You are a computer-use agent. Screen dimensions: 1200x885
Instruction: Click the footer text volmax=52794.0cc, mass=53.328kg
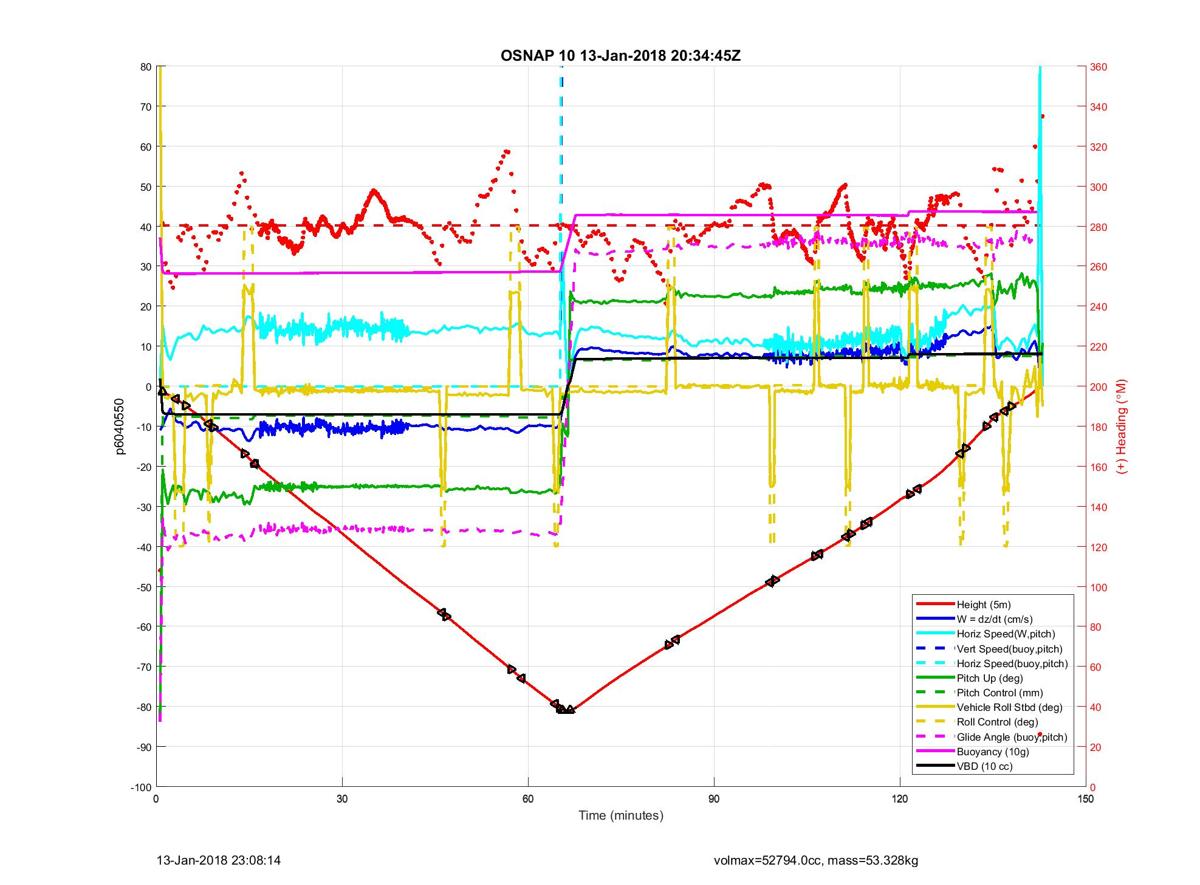[816, 859]
